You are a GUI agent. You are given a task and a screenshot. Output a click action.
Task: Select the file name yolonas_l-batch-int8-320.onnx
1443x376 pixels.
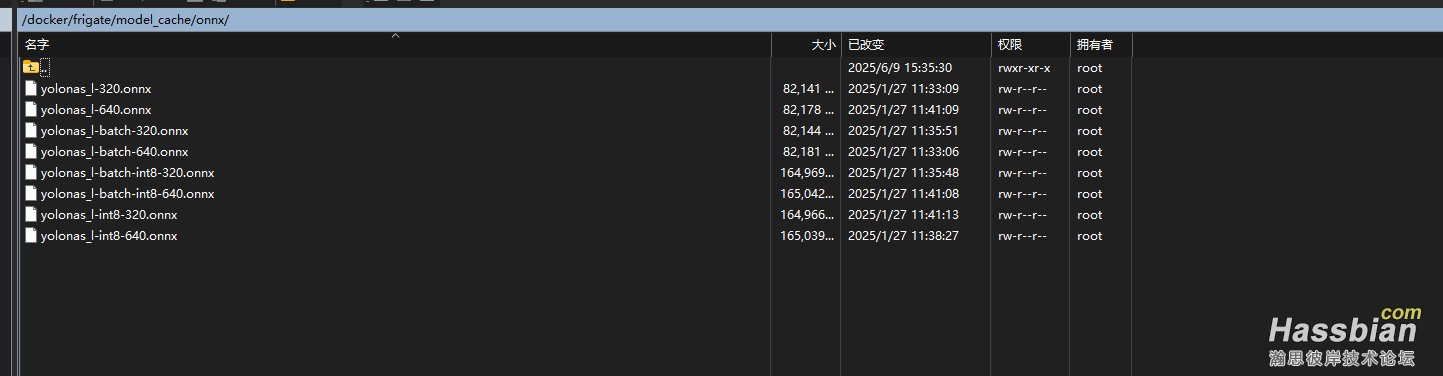pyautogui.click(x=128, y=173)
